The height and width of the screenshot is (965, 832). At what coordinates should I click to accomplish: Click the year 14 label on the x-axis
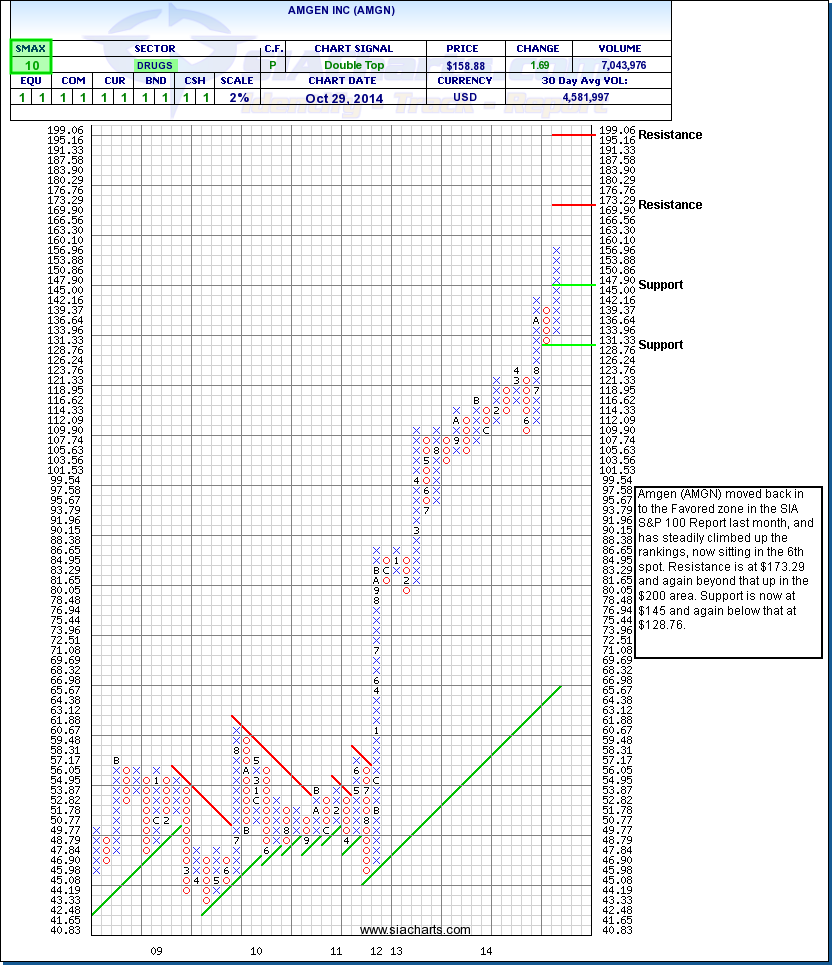pos(485,950)
